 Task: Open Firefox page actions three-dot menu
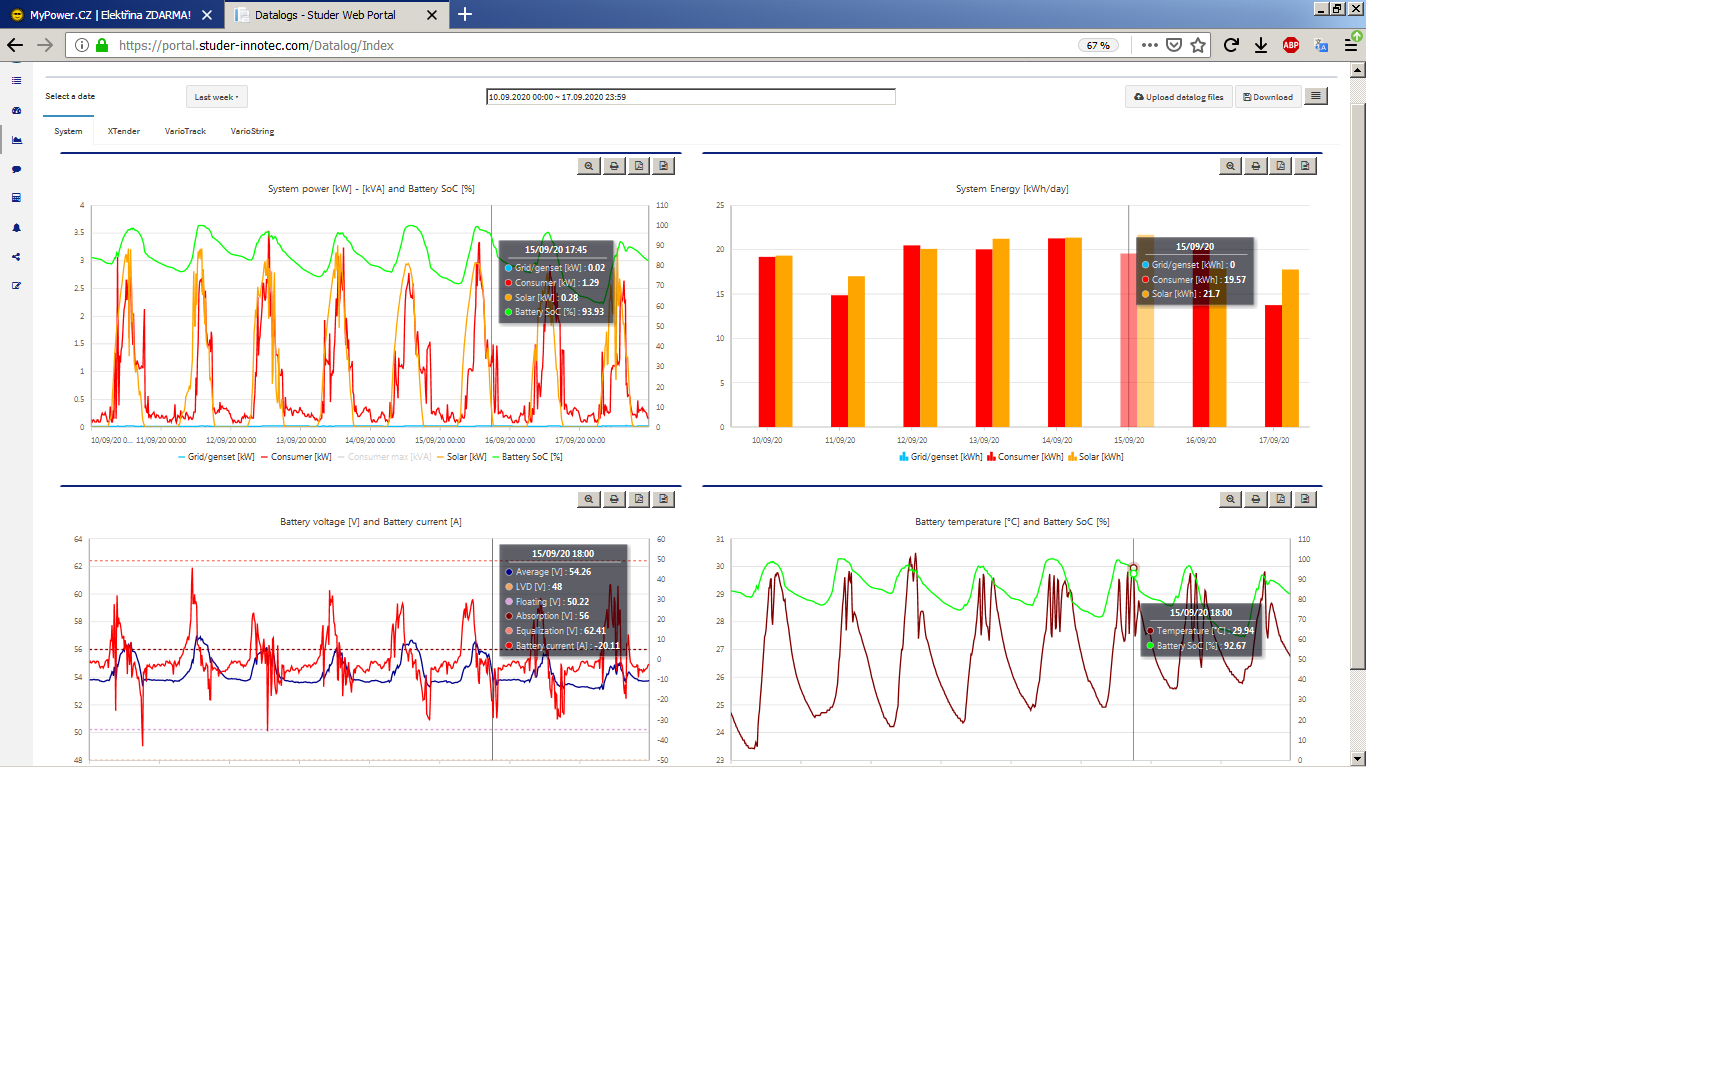pyautogui.click(x=1149, y=45)
